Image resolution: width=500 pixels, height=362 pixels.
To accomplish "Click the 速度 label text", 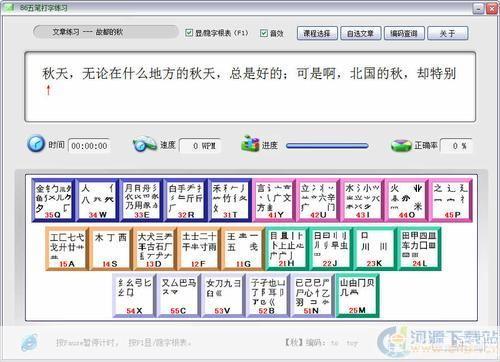I will pos(168,145).
